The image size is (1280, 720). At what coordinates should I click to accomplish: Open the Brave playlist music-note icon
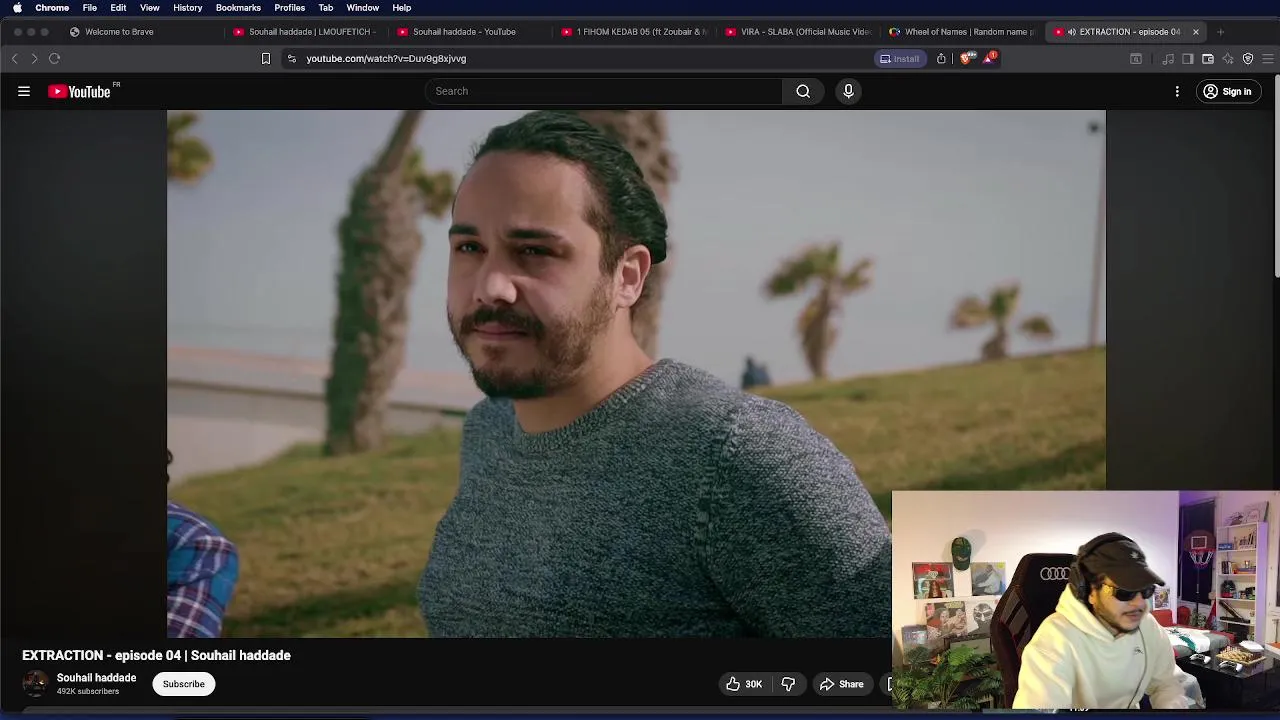(x=1168, y=59)
